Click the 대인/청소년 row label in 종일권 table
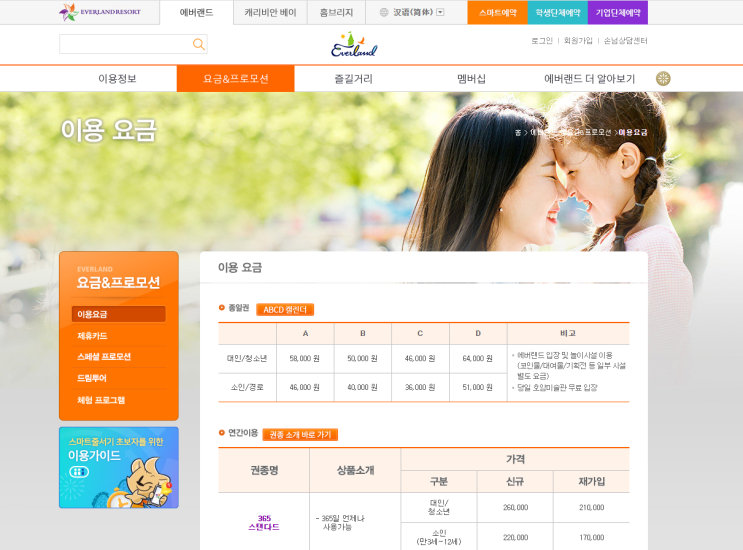The height and width of the screenshot is (550, 743). pyautogui.click(x=247, y=359)
